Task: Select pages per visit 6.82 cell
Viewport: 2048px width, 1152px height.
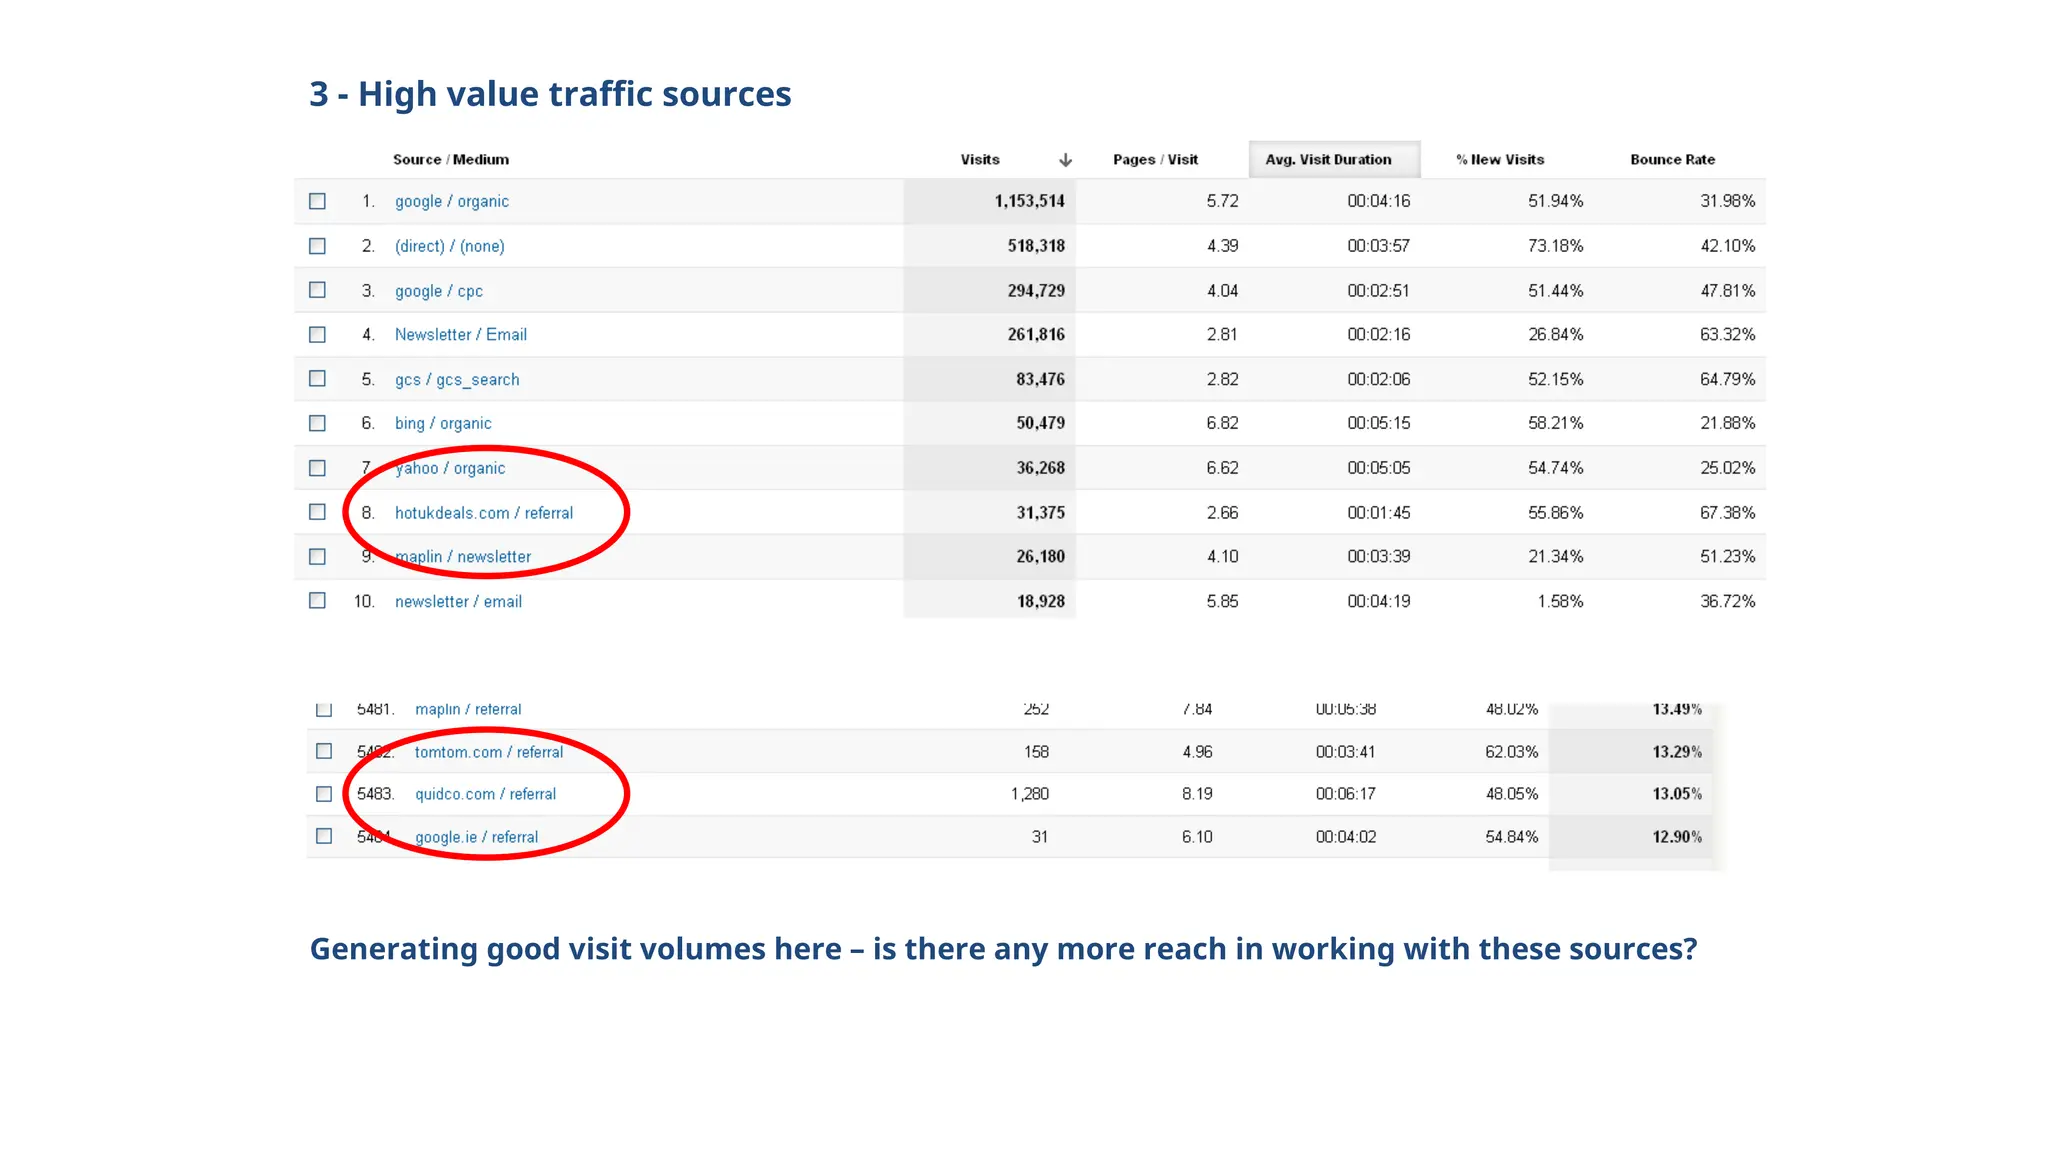Action: (1222, 424)
